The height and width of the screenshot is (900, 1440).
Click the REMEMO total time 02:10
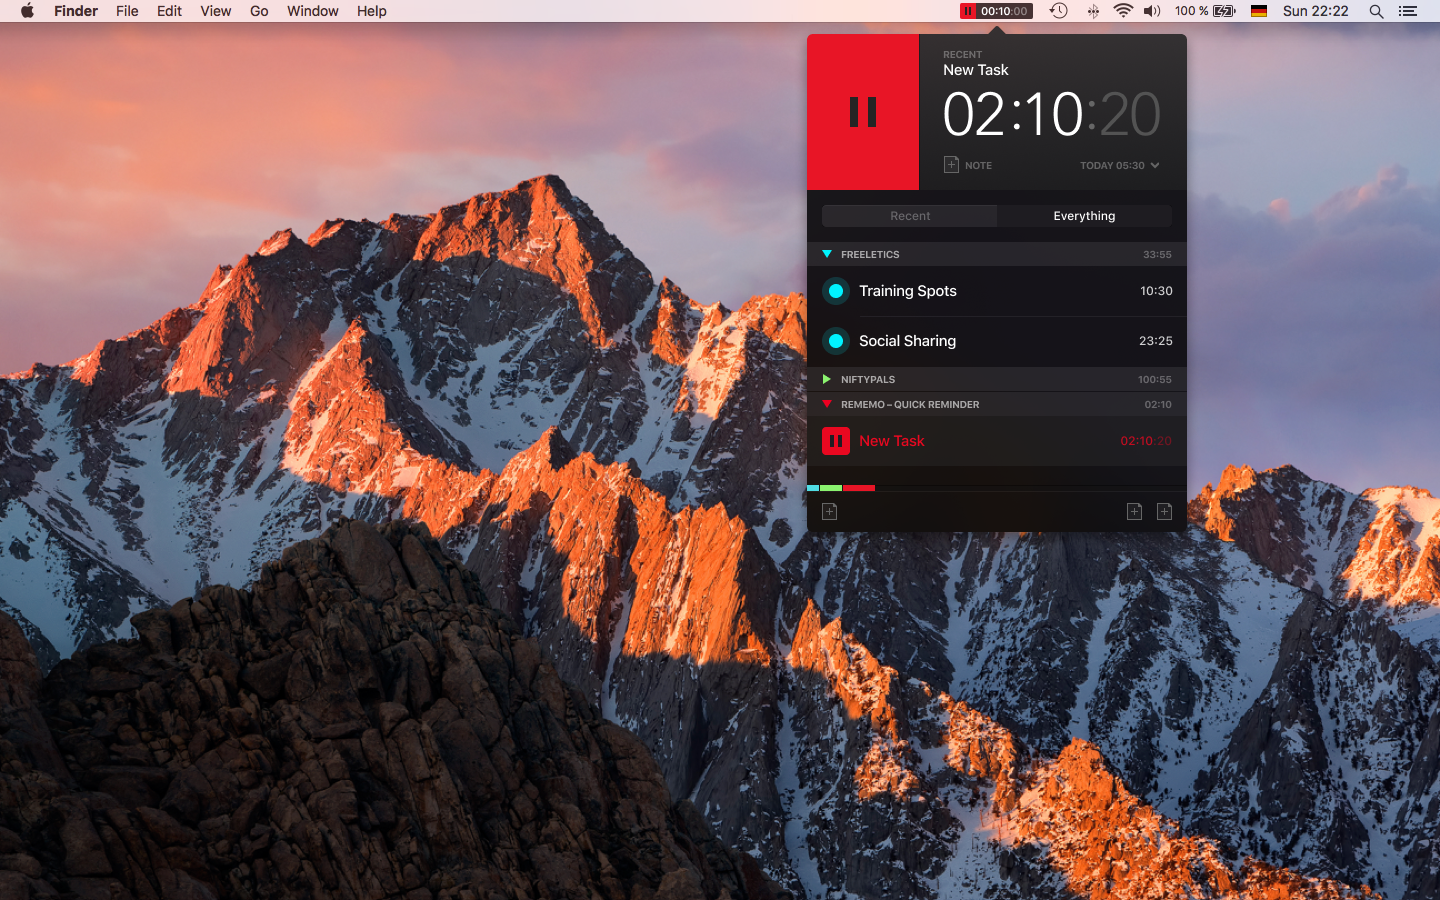click(x=1158, y=405)
